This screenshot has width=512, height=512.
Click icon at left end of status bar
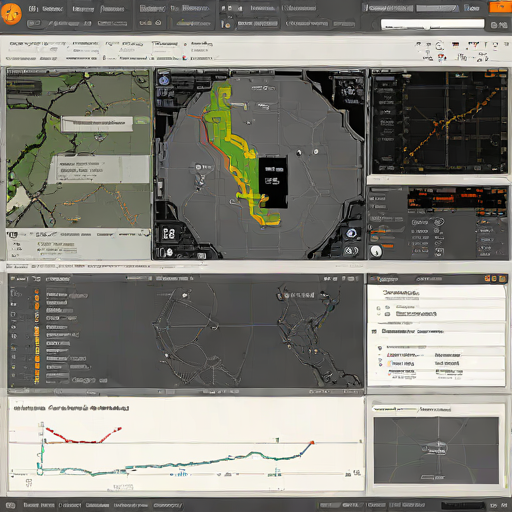(x=11, y=505)
